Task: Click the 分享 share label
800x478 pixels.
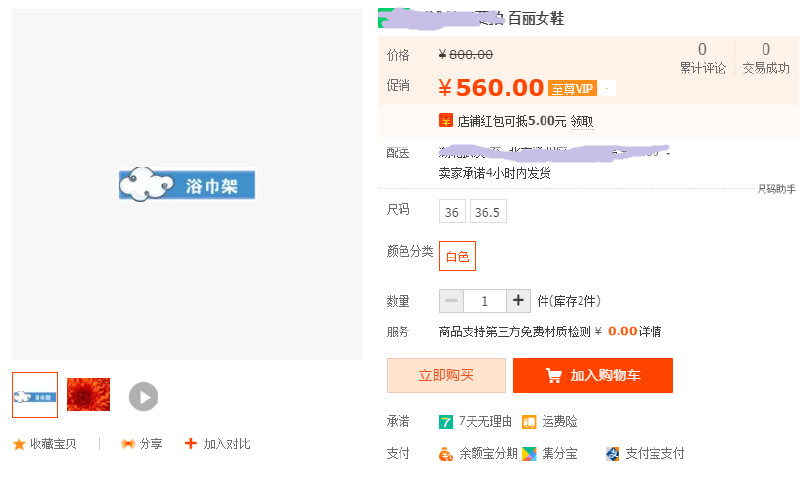Action: click(151, 444)
